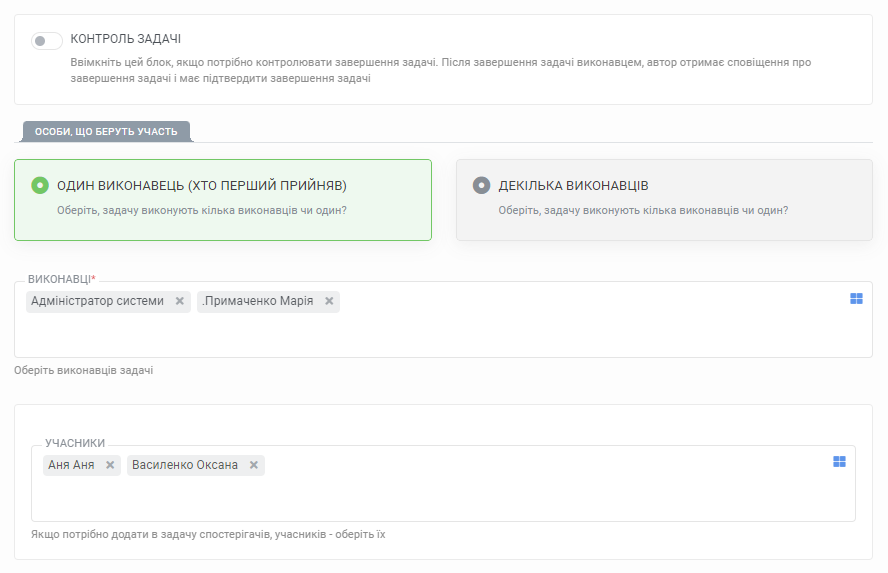This screenshot has height=573, width=888.
Task: Switch to Особи, що беруть участь tab
Action: pos(106,131)
